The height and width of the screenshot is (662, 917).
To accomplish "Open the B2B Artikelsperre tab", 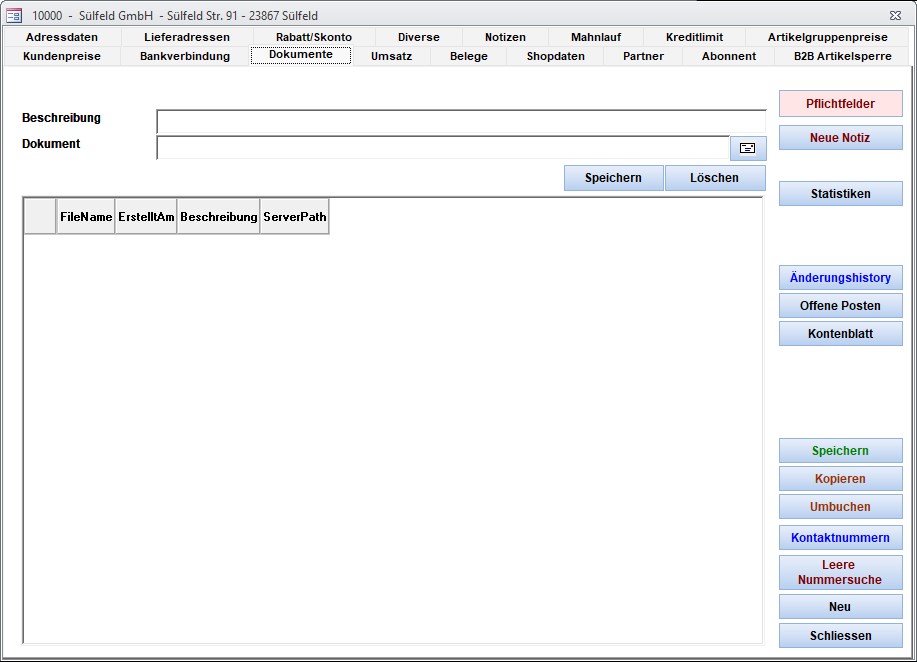I will tap(842, 56).
